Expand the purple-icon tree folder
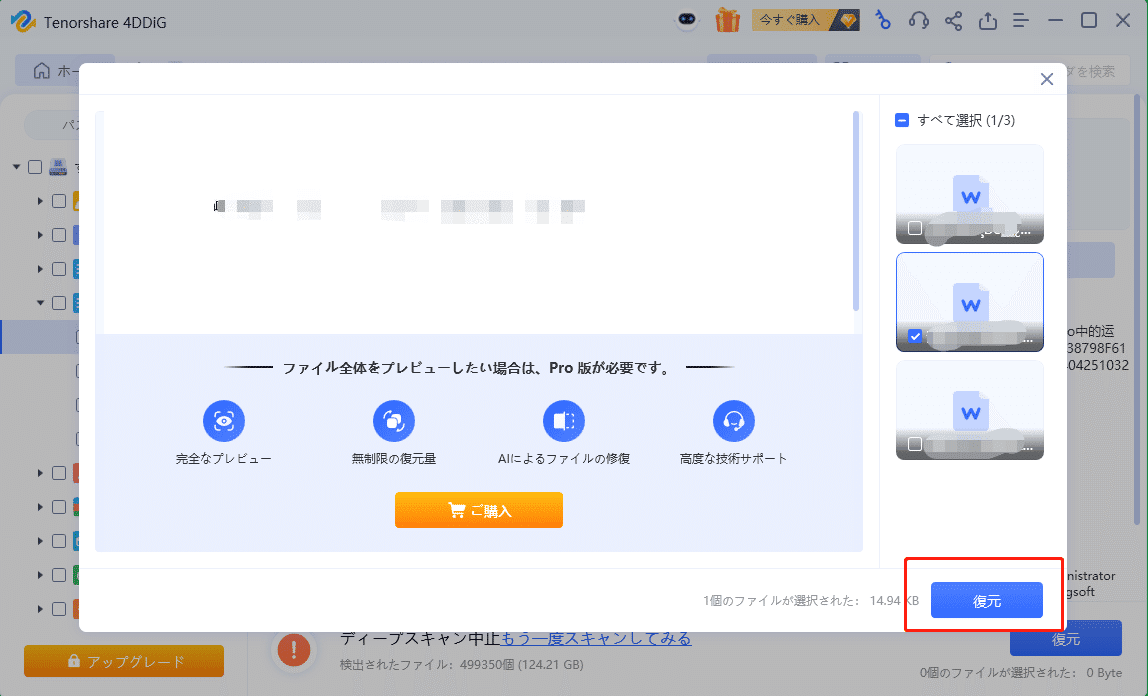The height and width of the screenshot is (696, 1148). 40,235
